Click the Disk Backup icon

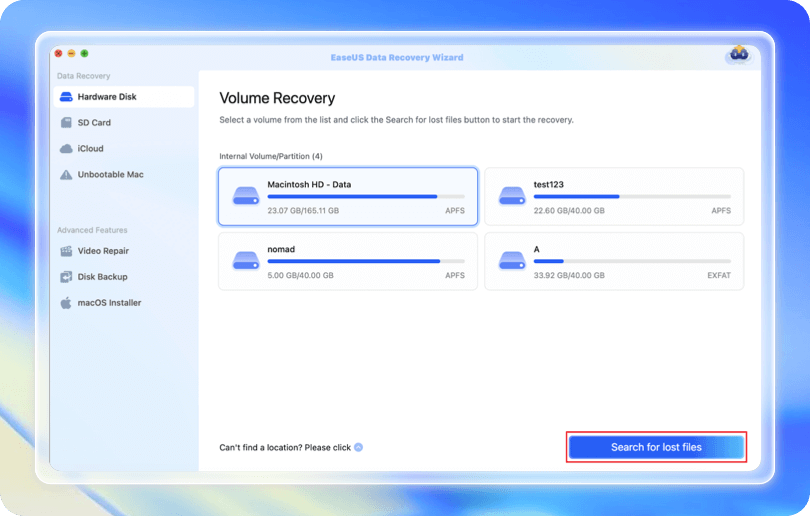[66, 277]
